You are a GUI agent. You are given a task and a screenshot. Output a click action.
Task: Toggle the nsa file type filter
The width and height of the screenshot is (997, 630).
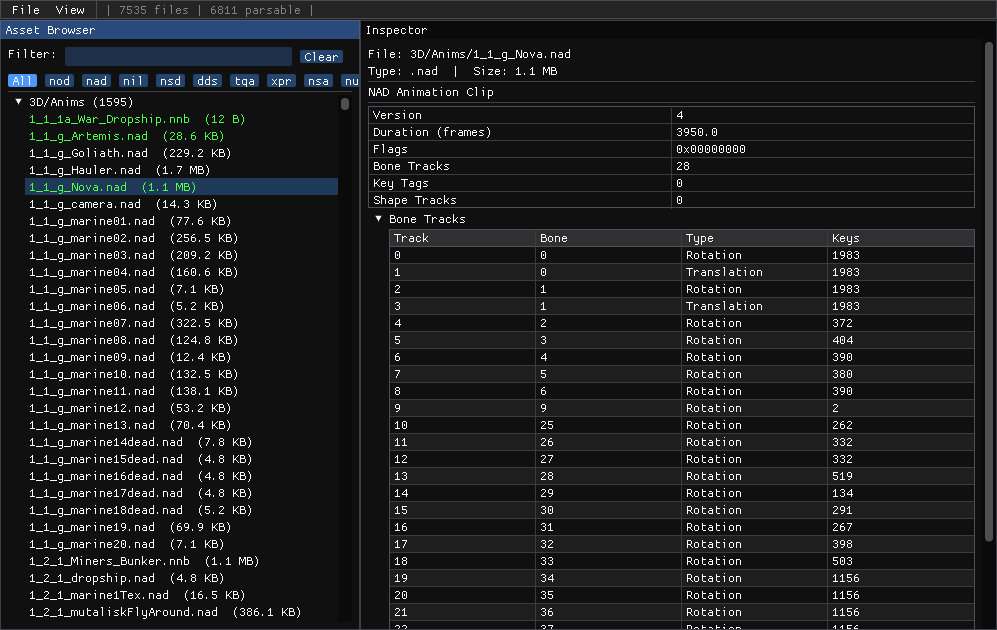(x=318, y=81)
